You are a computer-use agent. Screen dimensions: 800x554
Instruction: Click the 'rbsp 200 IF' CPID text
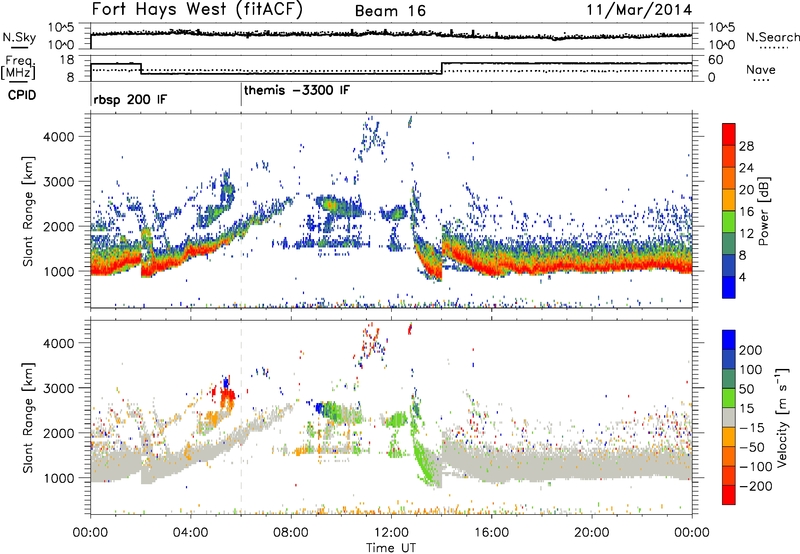click(130, 99)
